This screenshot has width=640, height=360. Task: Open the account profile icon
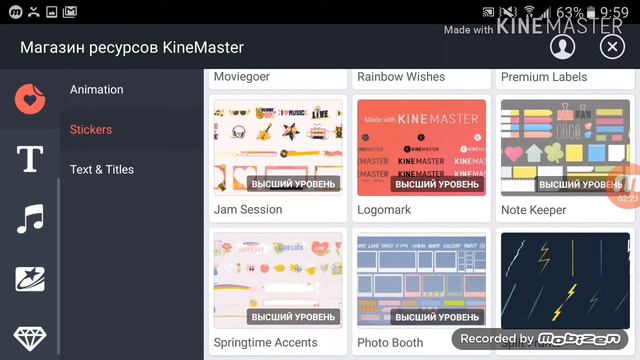562,47
